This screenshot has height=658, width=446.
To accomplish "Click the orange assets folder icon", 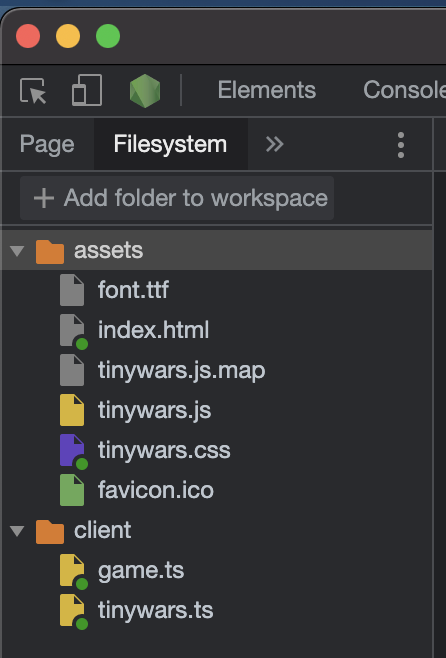I will tap(50, 251).
